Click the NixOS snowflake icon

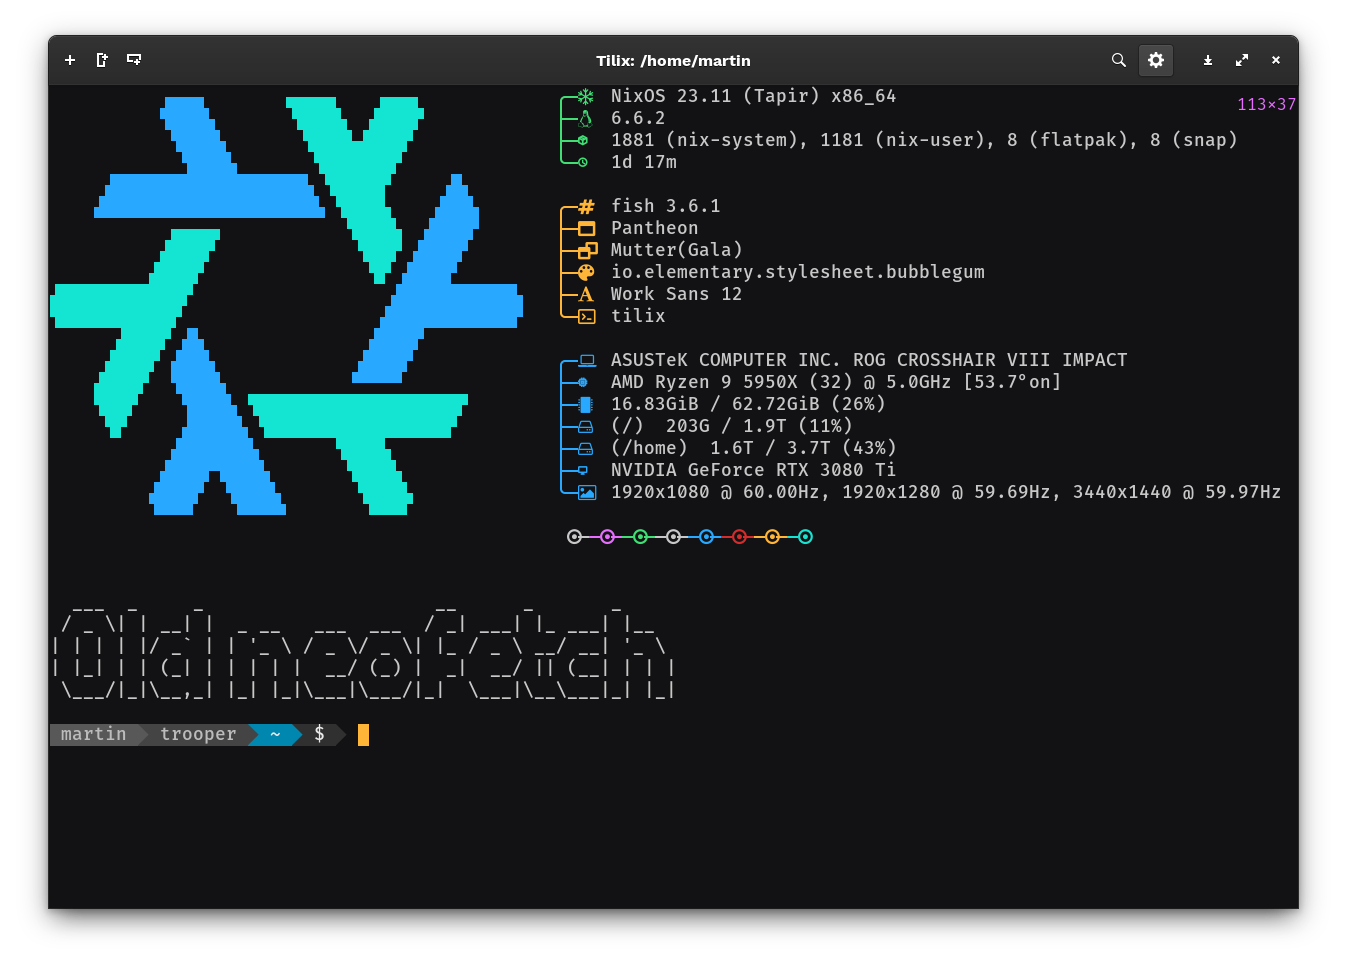click(586, 97)
